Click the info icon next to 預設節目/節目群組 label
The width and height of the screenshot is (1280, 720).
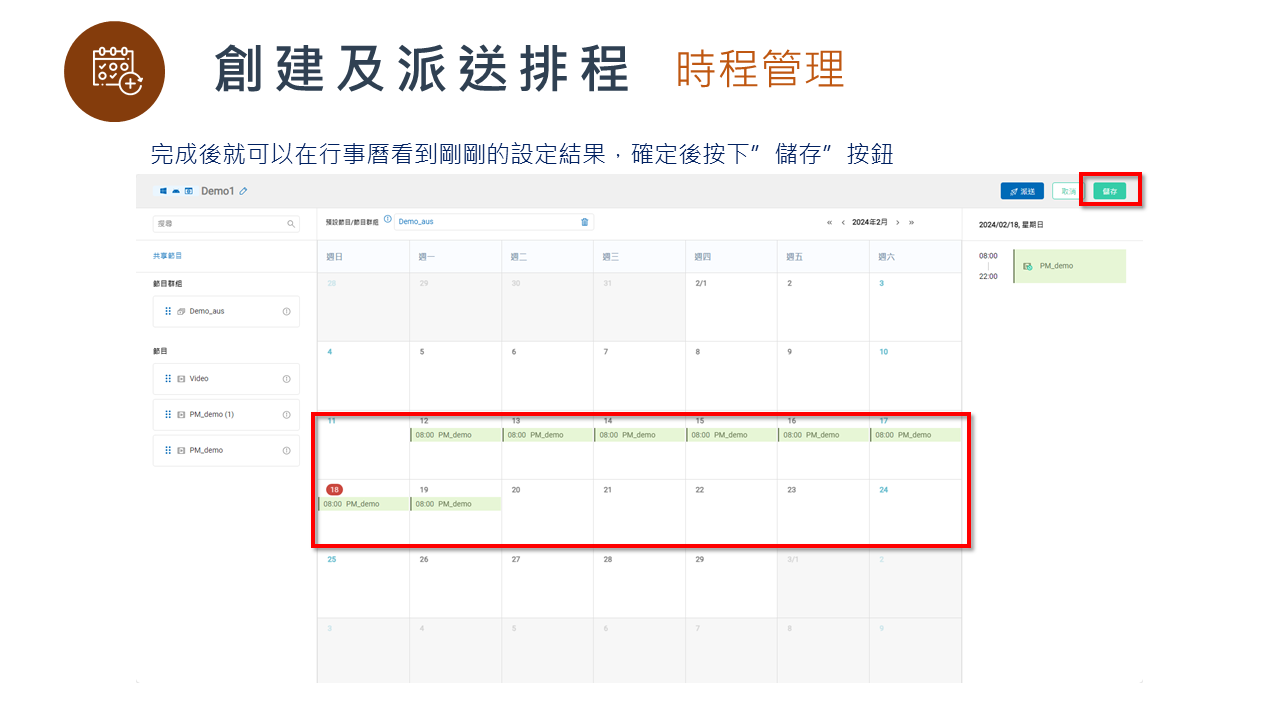click(x=387, y=218)
